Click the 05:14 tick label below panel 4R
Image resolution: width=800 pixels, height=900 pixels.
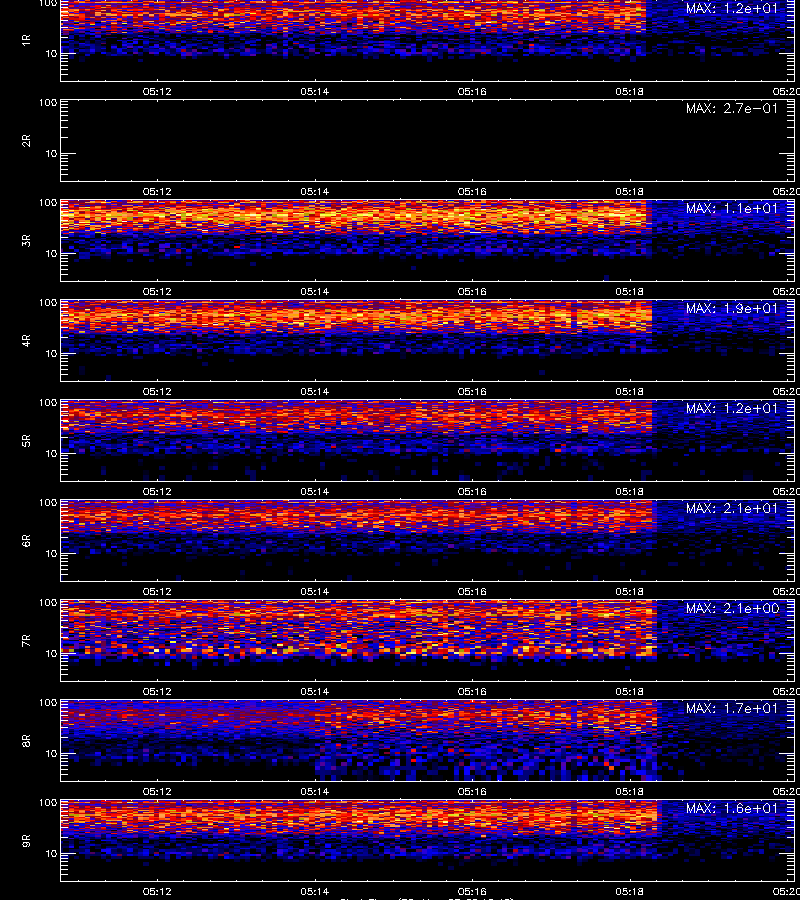point(314,391)
